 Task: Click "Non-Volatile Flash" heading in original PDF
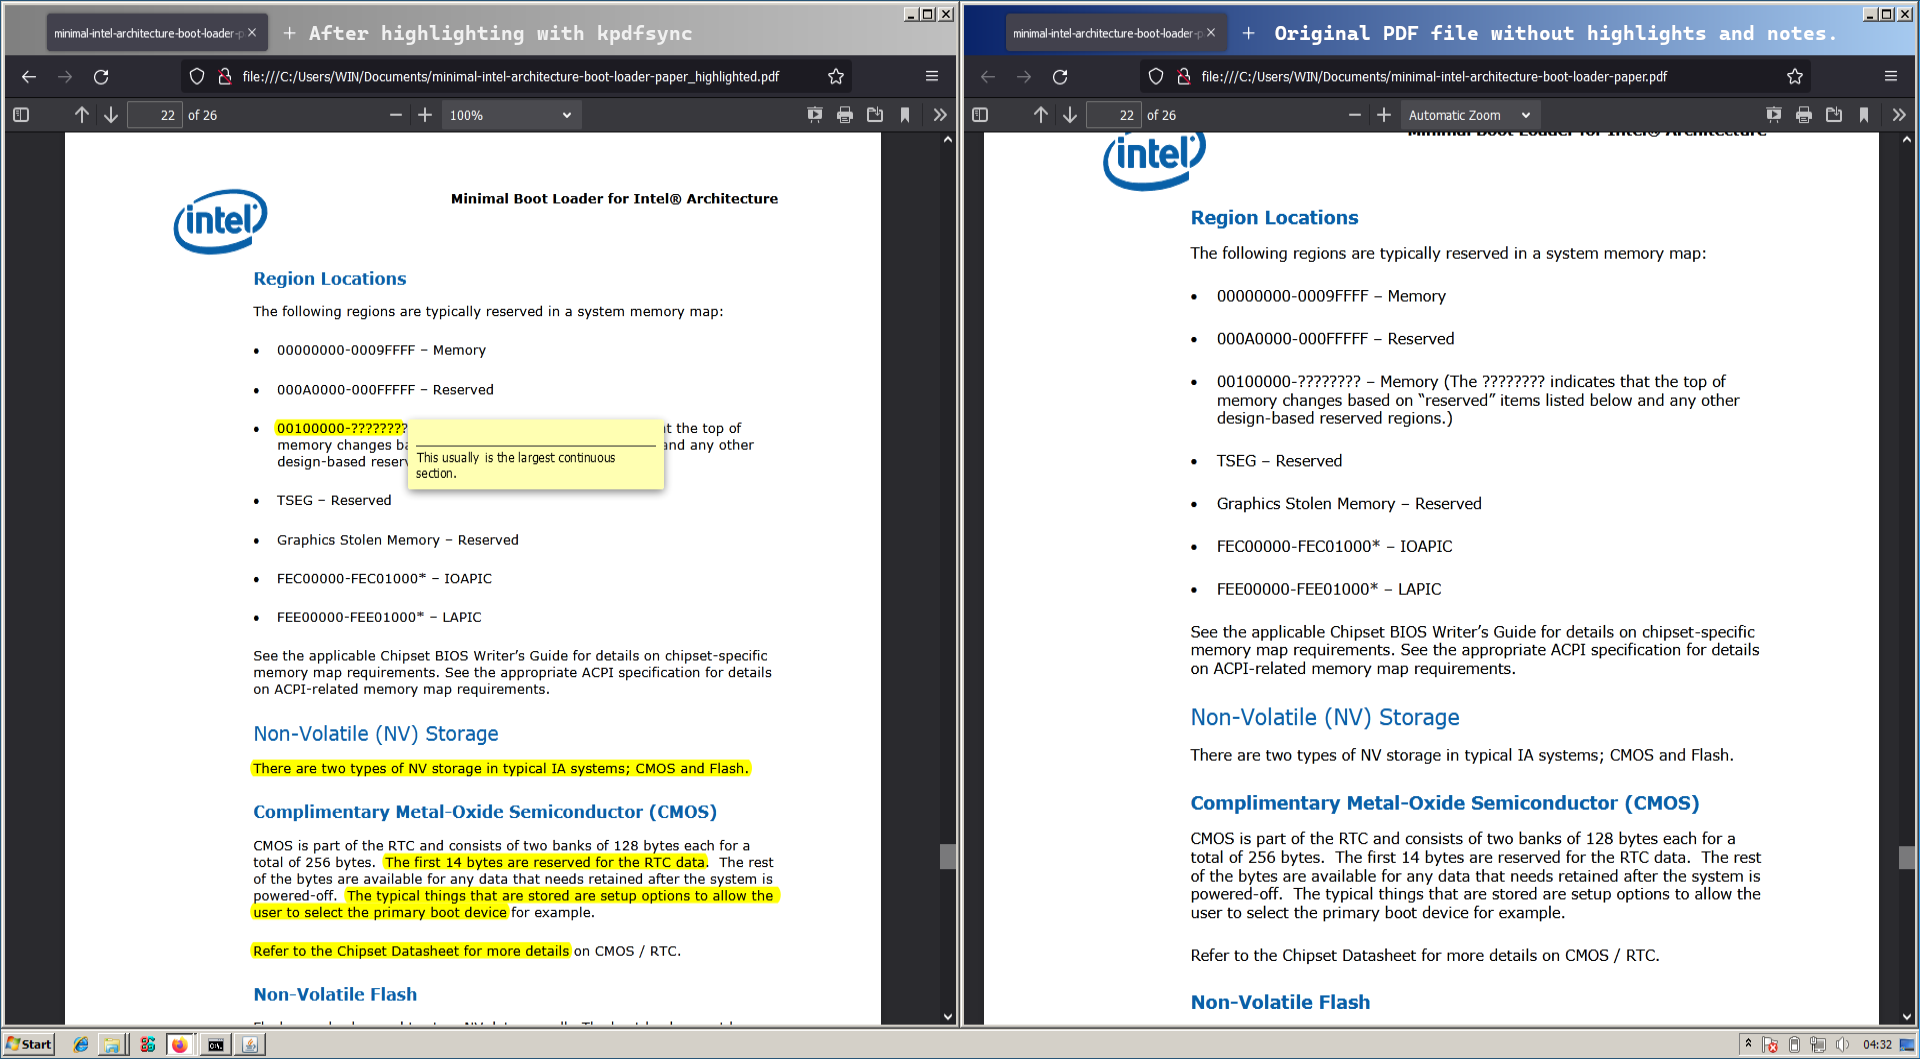pyautogui.click(x=1280, y=1002)
